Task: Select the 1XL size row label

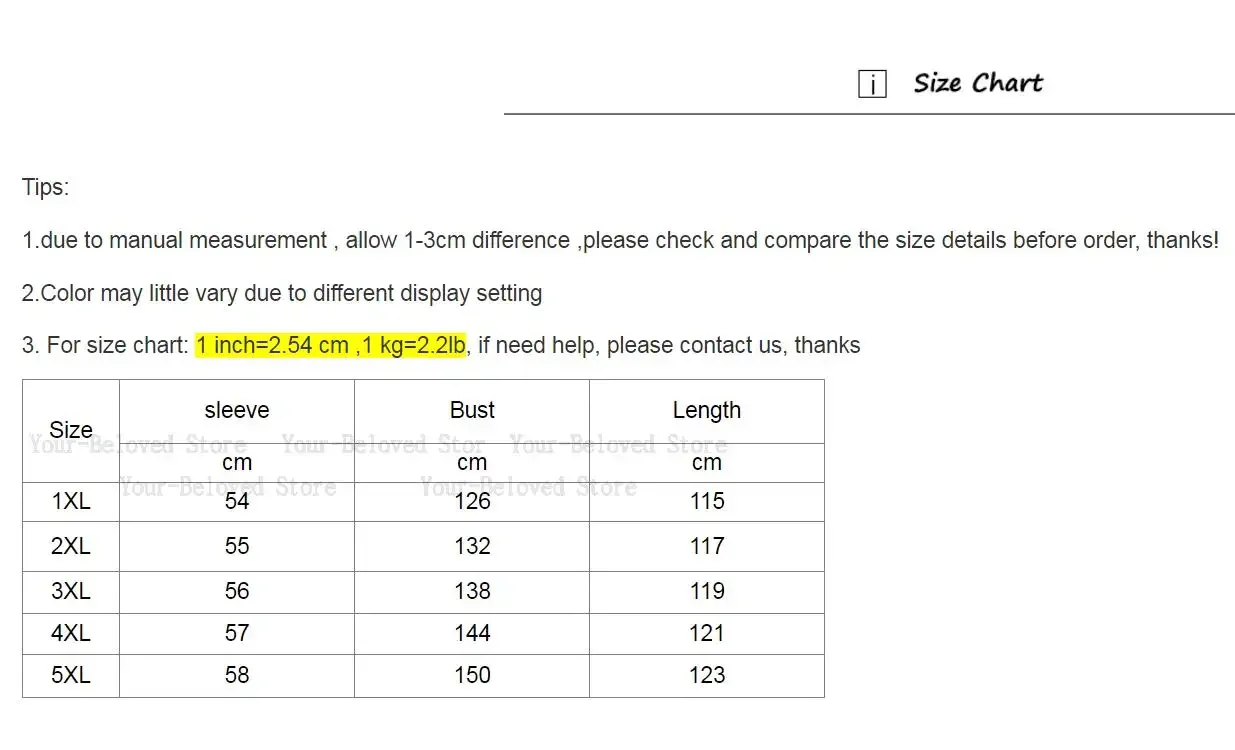Action: tap(71, 501)
